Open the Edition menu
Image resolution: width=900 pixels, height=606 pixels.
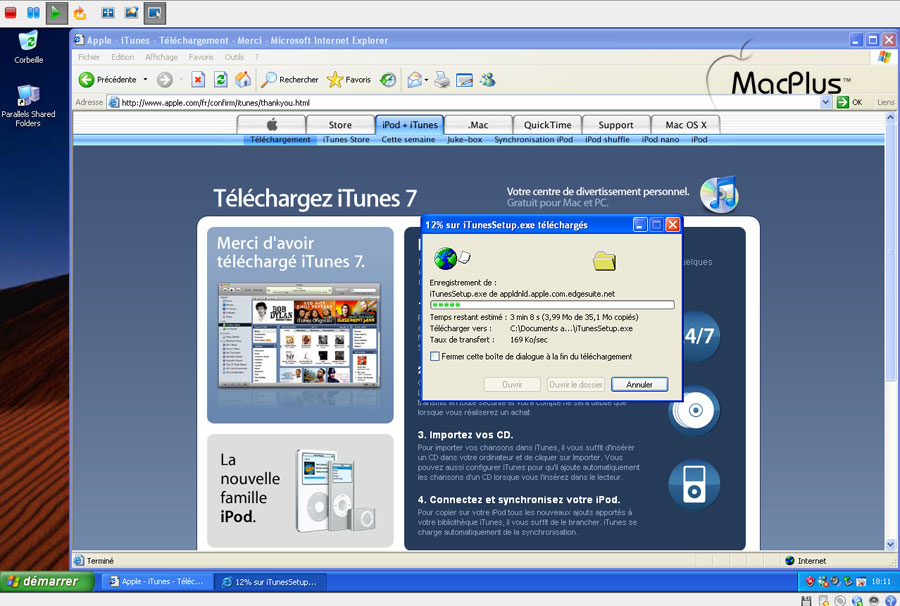click(122, 57)
